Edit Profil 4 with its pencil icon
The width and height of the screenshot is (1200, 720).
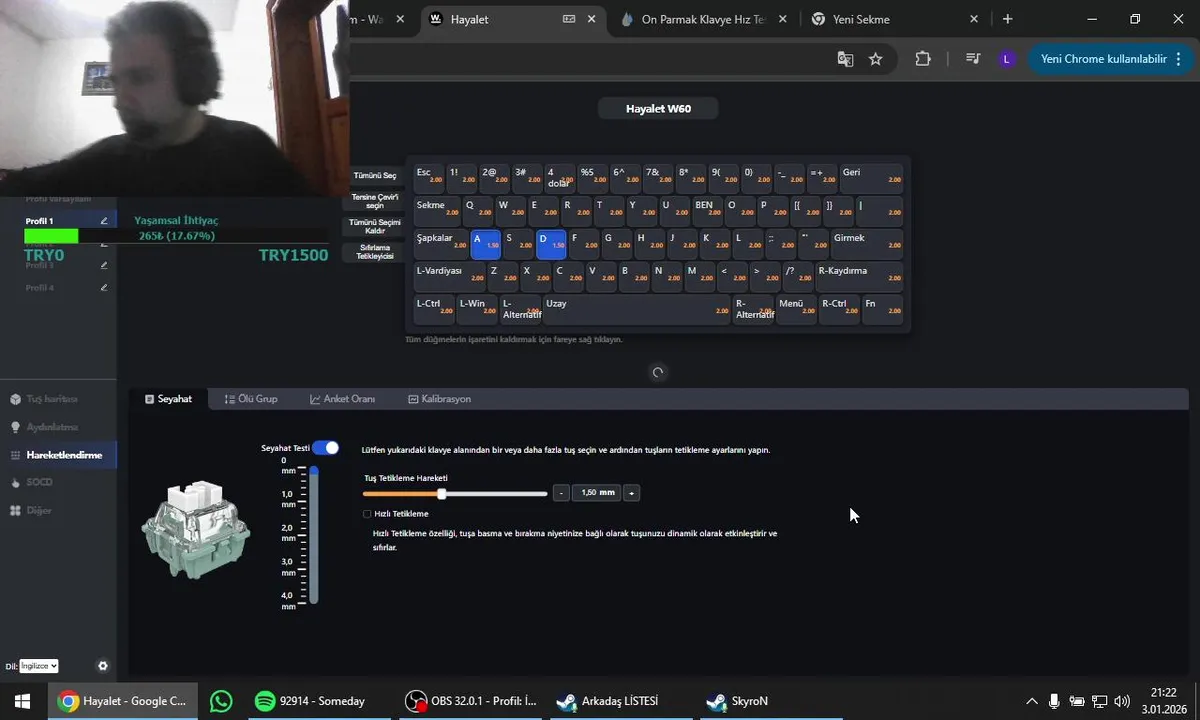point(104,288)
